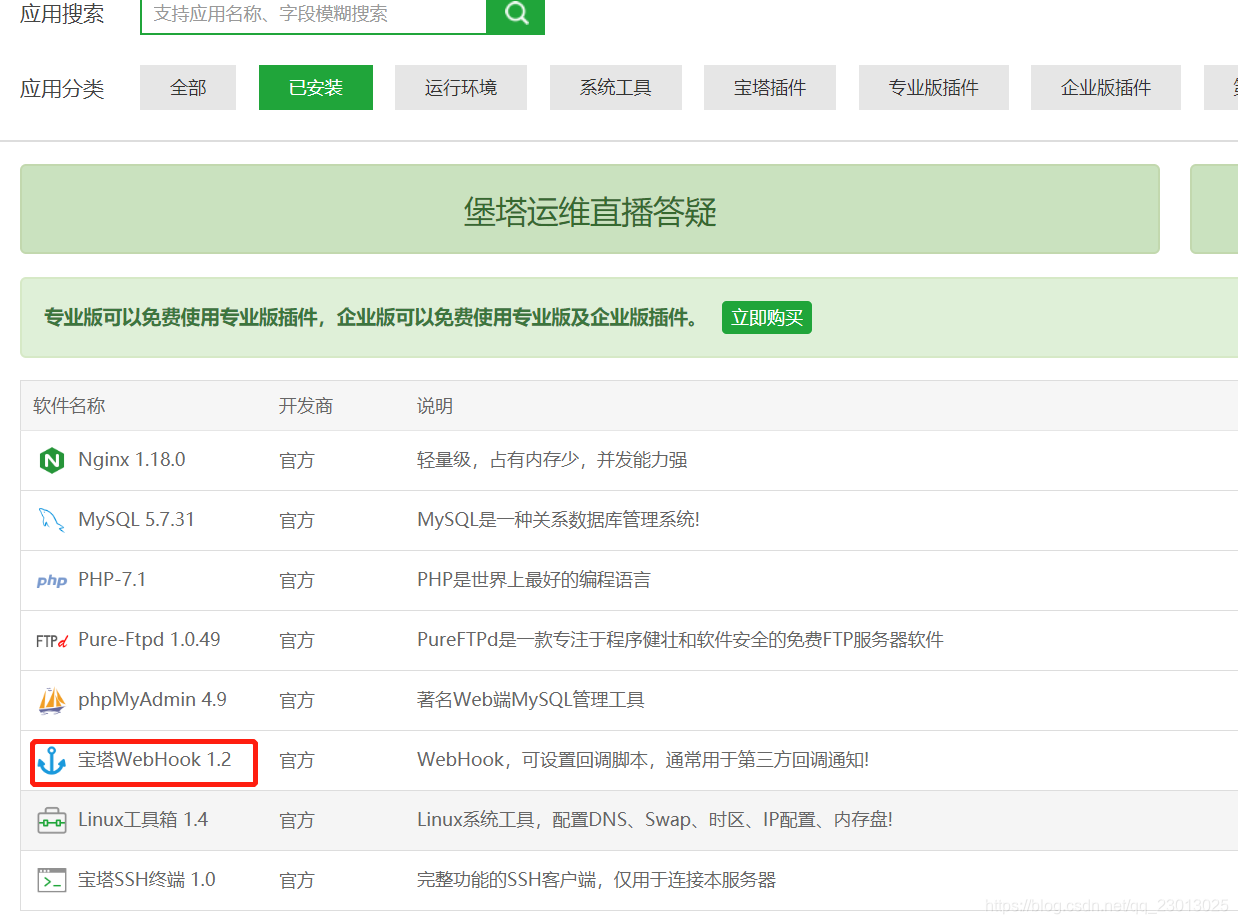Click 官方 in the MySQL row

[297, 521]
